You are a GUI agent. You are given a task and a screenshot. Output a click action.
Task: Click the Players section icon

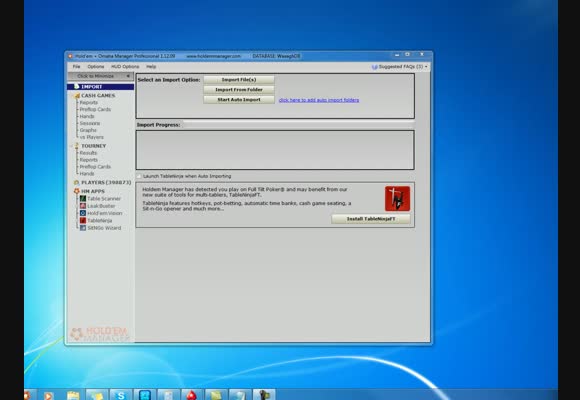point(77,182)
